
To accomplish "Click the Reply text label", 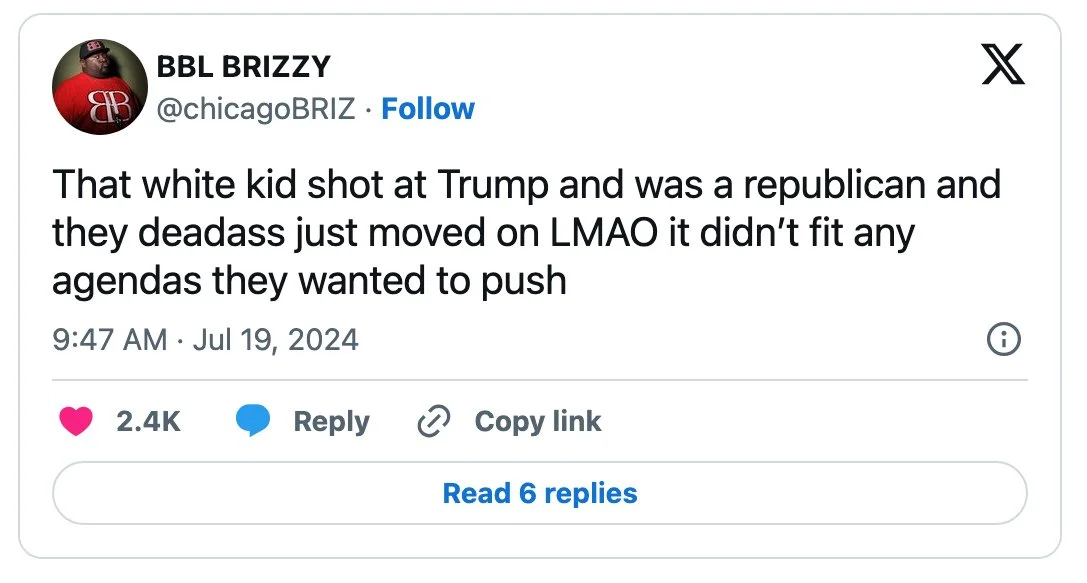I will [331, 422].
